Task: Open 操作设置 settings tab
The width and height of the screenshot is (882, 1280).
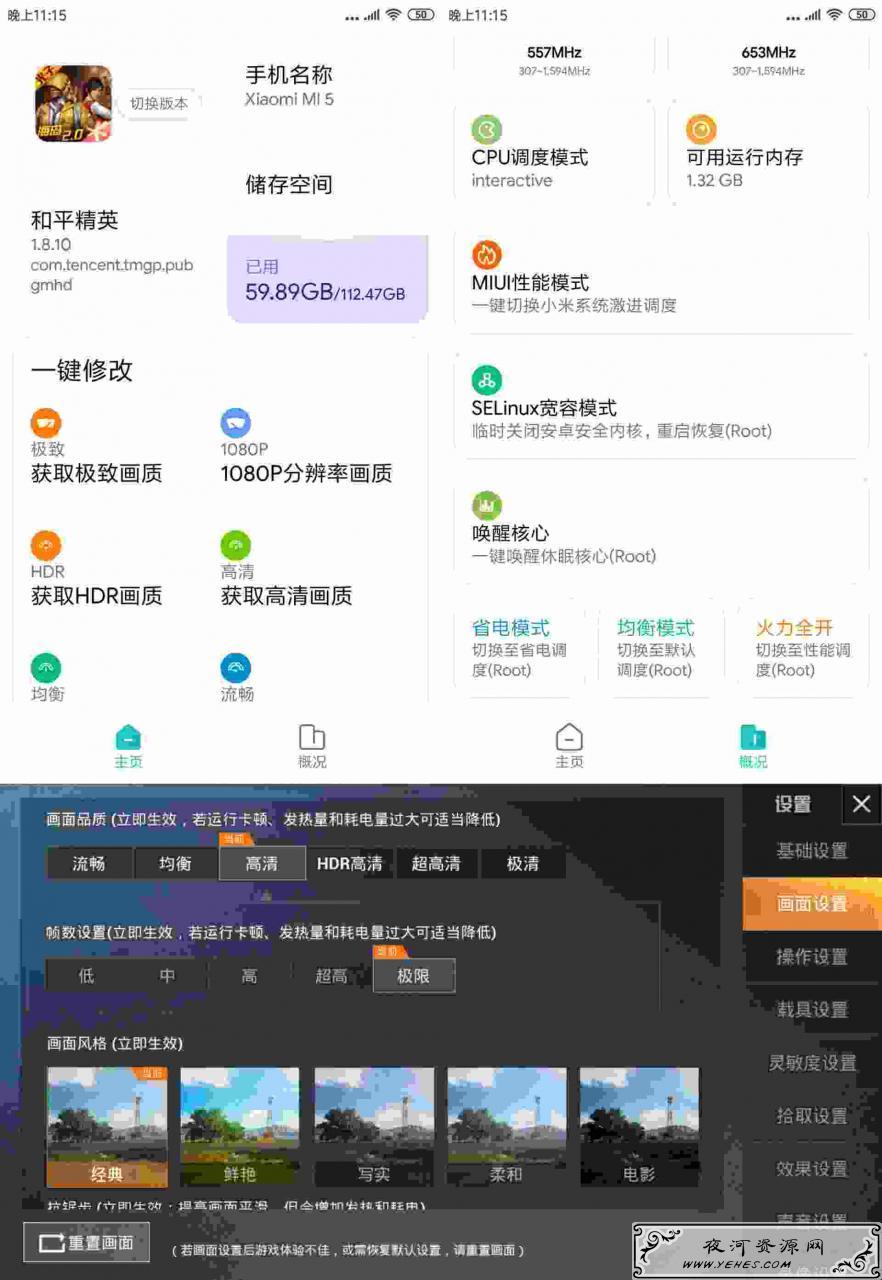Action: (x=812, y=957)
